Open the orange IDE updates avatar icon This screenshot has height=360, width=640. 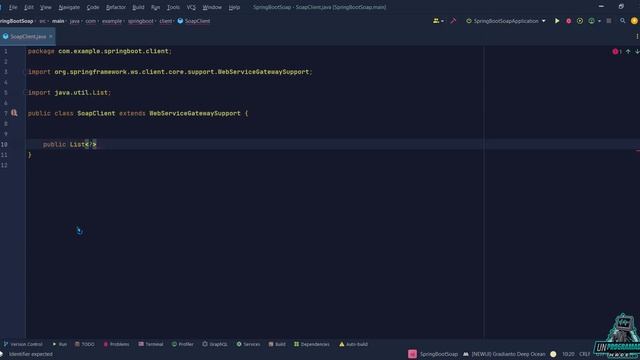634,21
